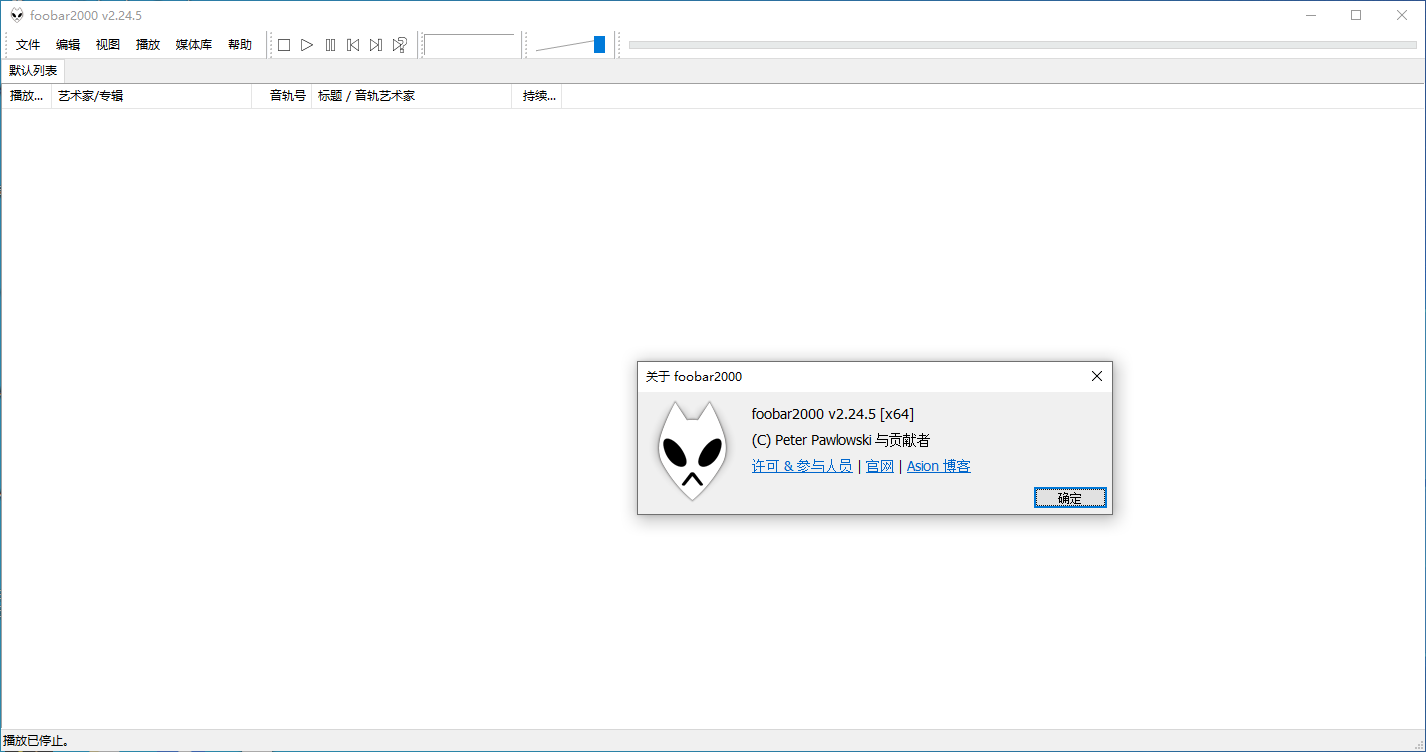Viewport: 1426px width, 752px height.
Task: Click the toolbar visualization display box
Action: coord(470,45)
